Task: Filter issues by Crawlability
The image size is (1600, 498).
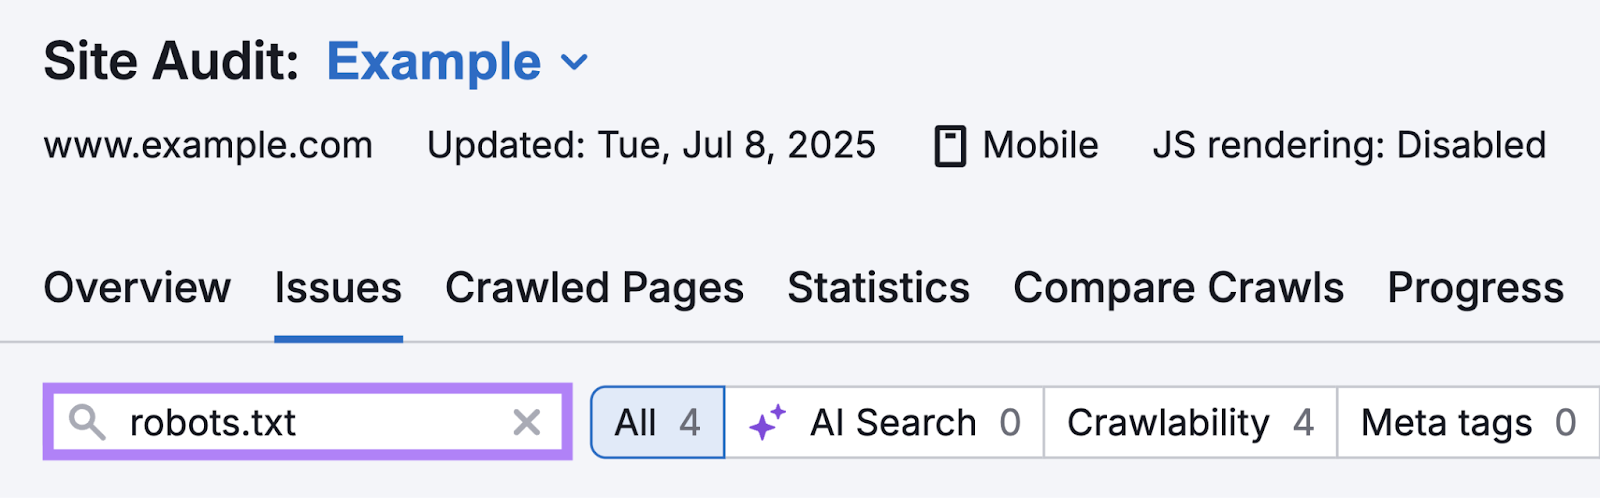Action: coord(1189,423)
